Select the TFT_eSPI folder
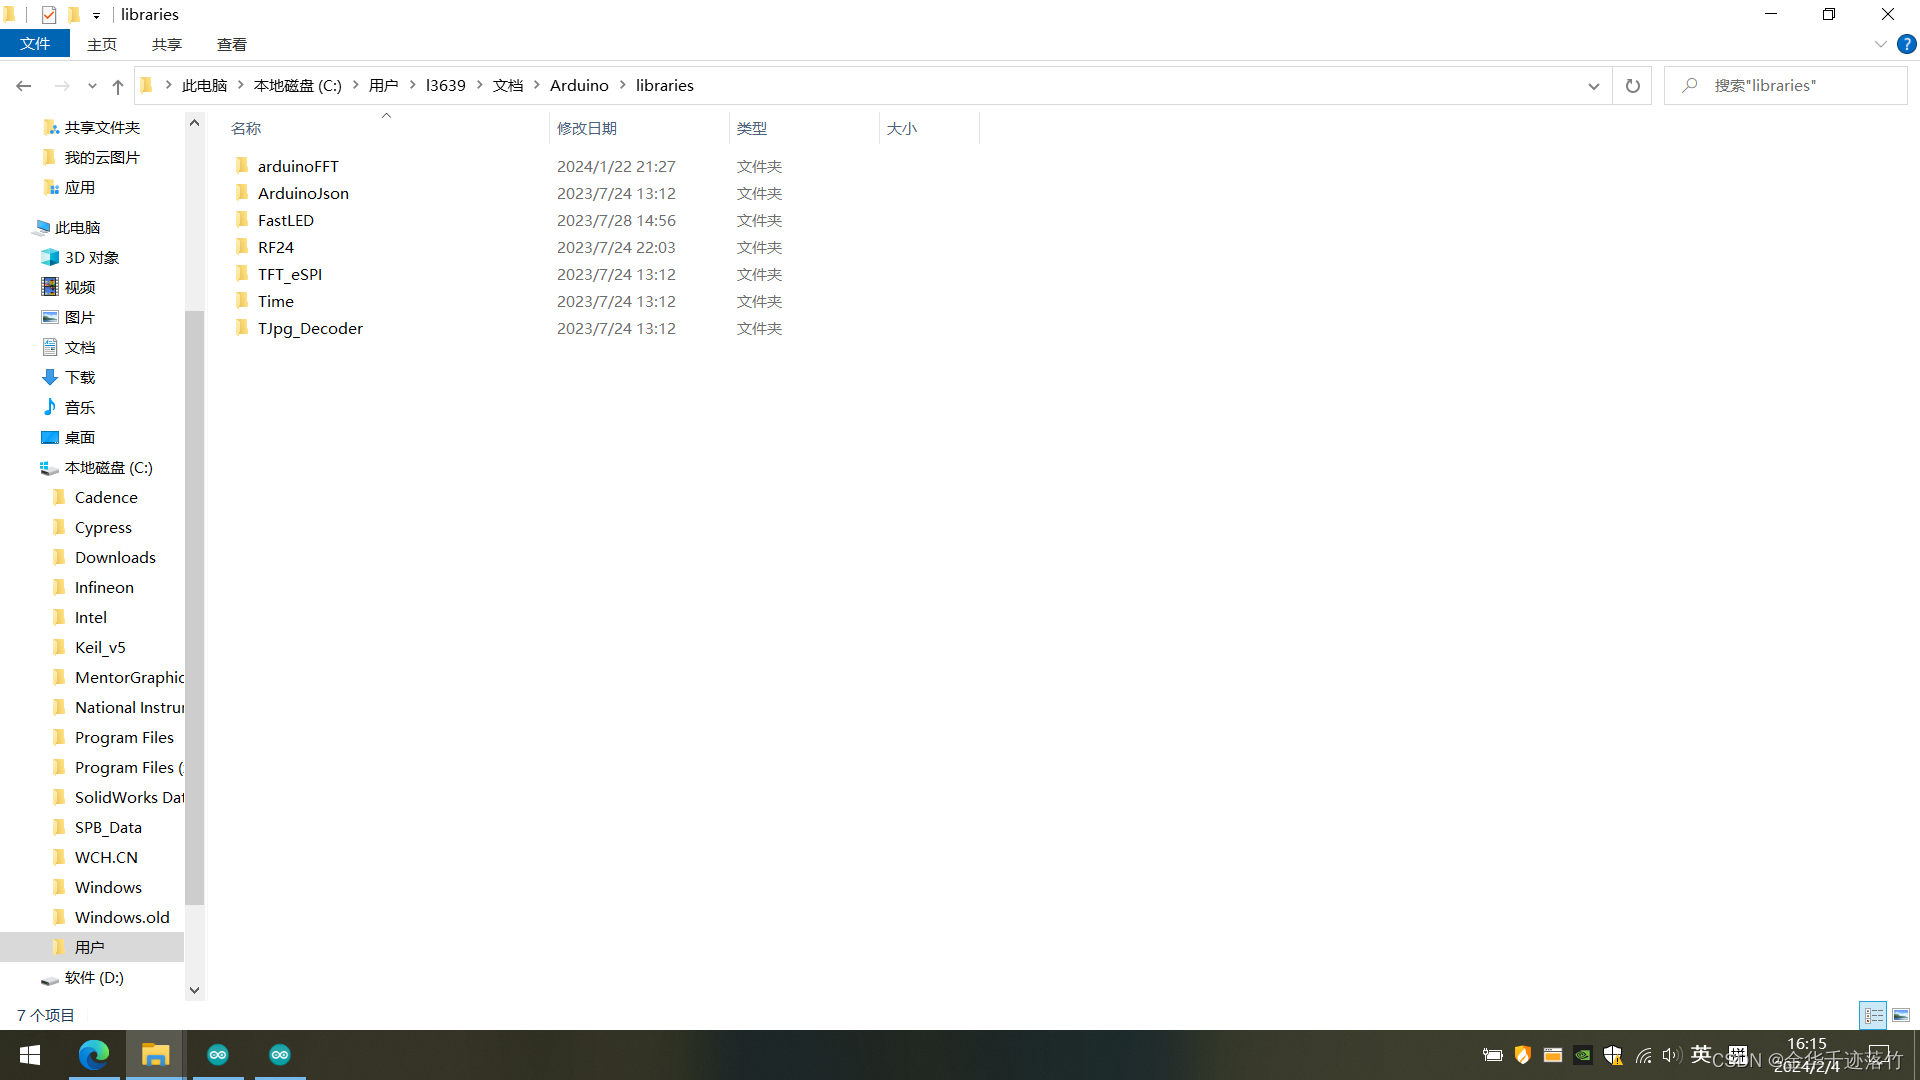This screenshot has height=1080, width=1920. coord(290,274)
